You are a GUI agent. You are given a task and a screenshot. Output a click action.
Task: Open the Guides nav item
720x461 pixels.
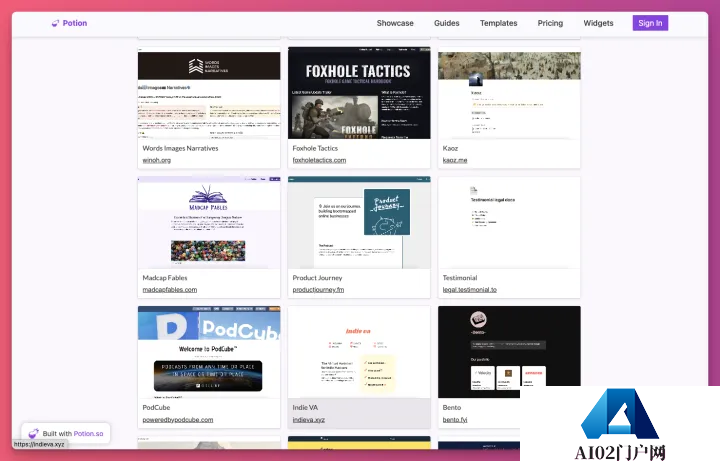(446, 23)
